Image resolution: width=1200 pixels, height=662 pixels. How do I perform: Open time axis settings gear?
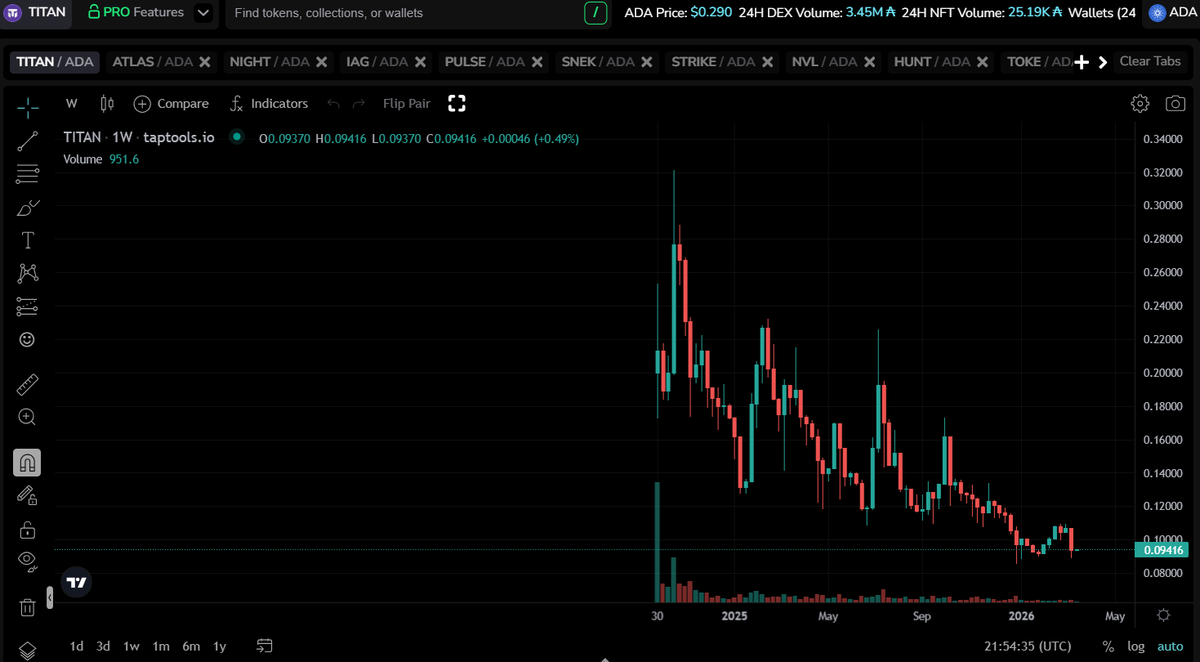tap(1163, 616)
